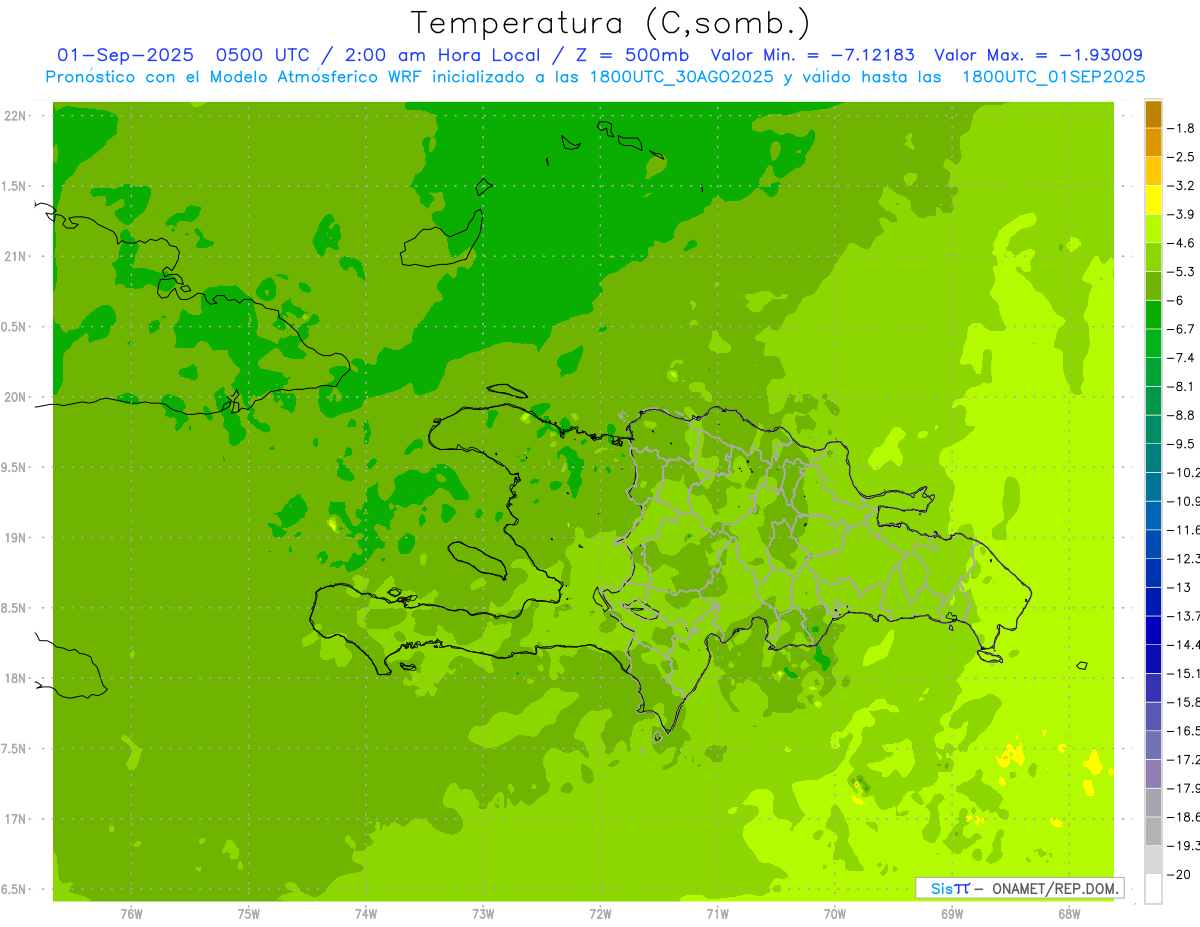This screenshot has width=1200, height=927.
Task: Click the '72W' longitude label
Action: [x=600, y=914]
